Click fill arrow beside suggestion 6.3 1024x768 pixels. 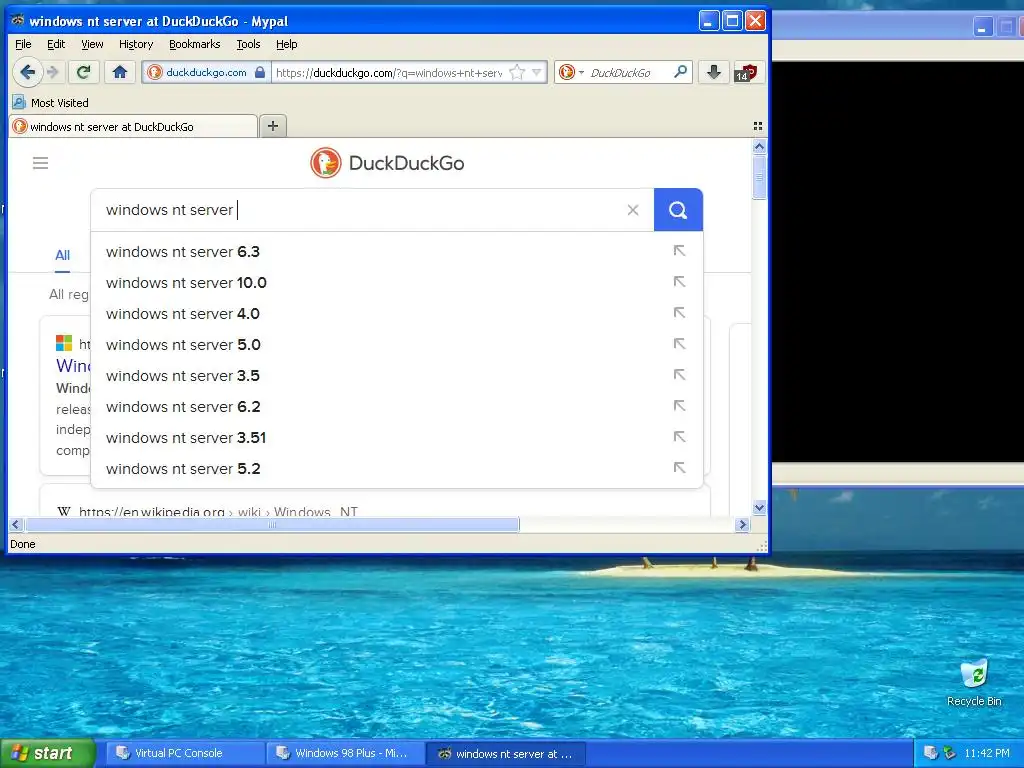coord(679,251)
